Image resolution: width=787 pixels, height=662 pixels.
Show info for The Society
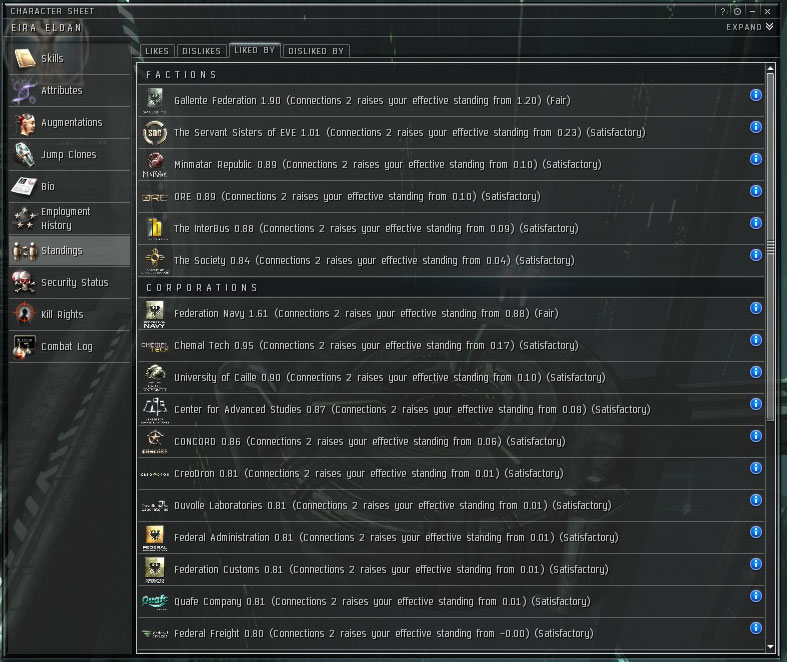click(x=756, y=255)
